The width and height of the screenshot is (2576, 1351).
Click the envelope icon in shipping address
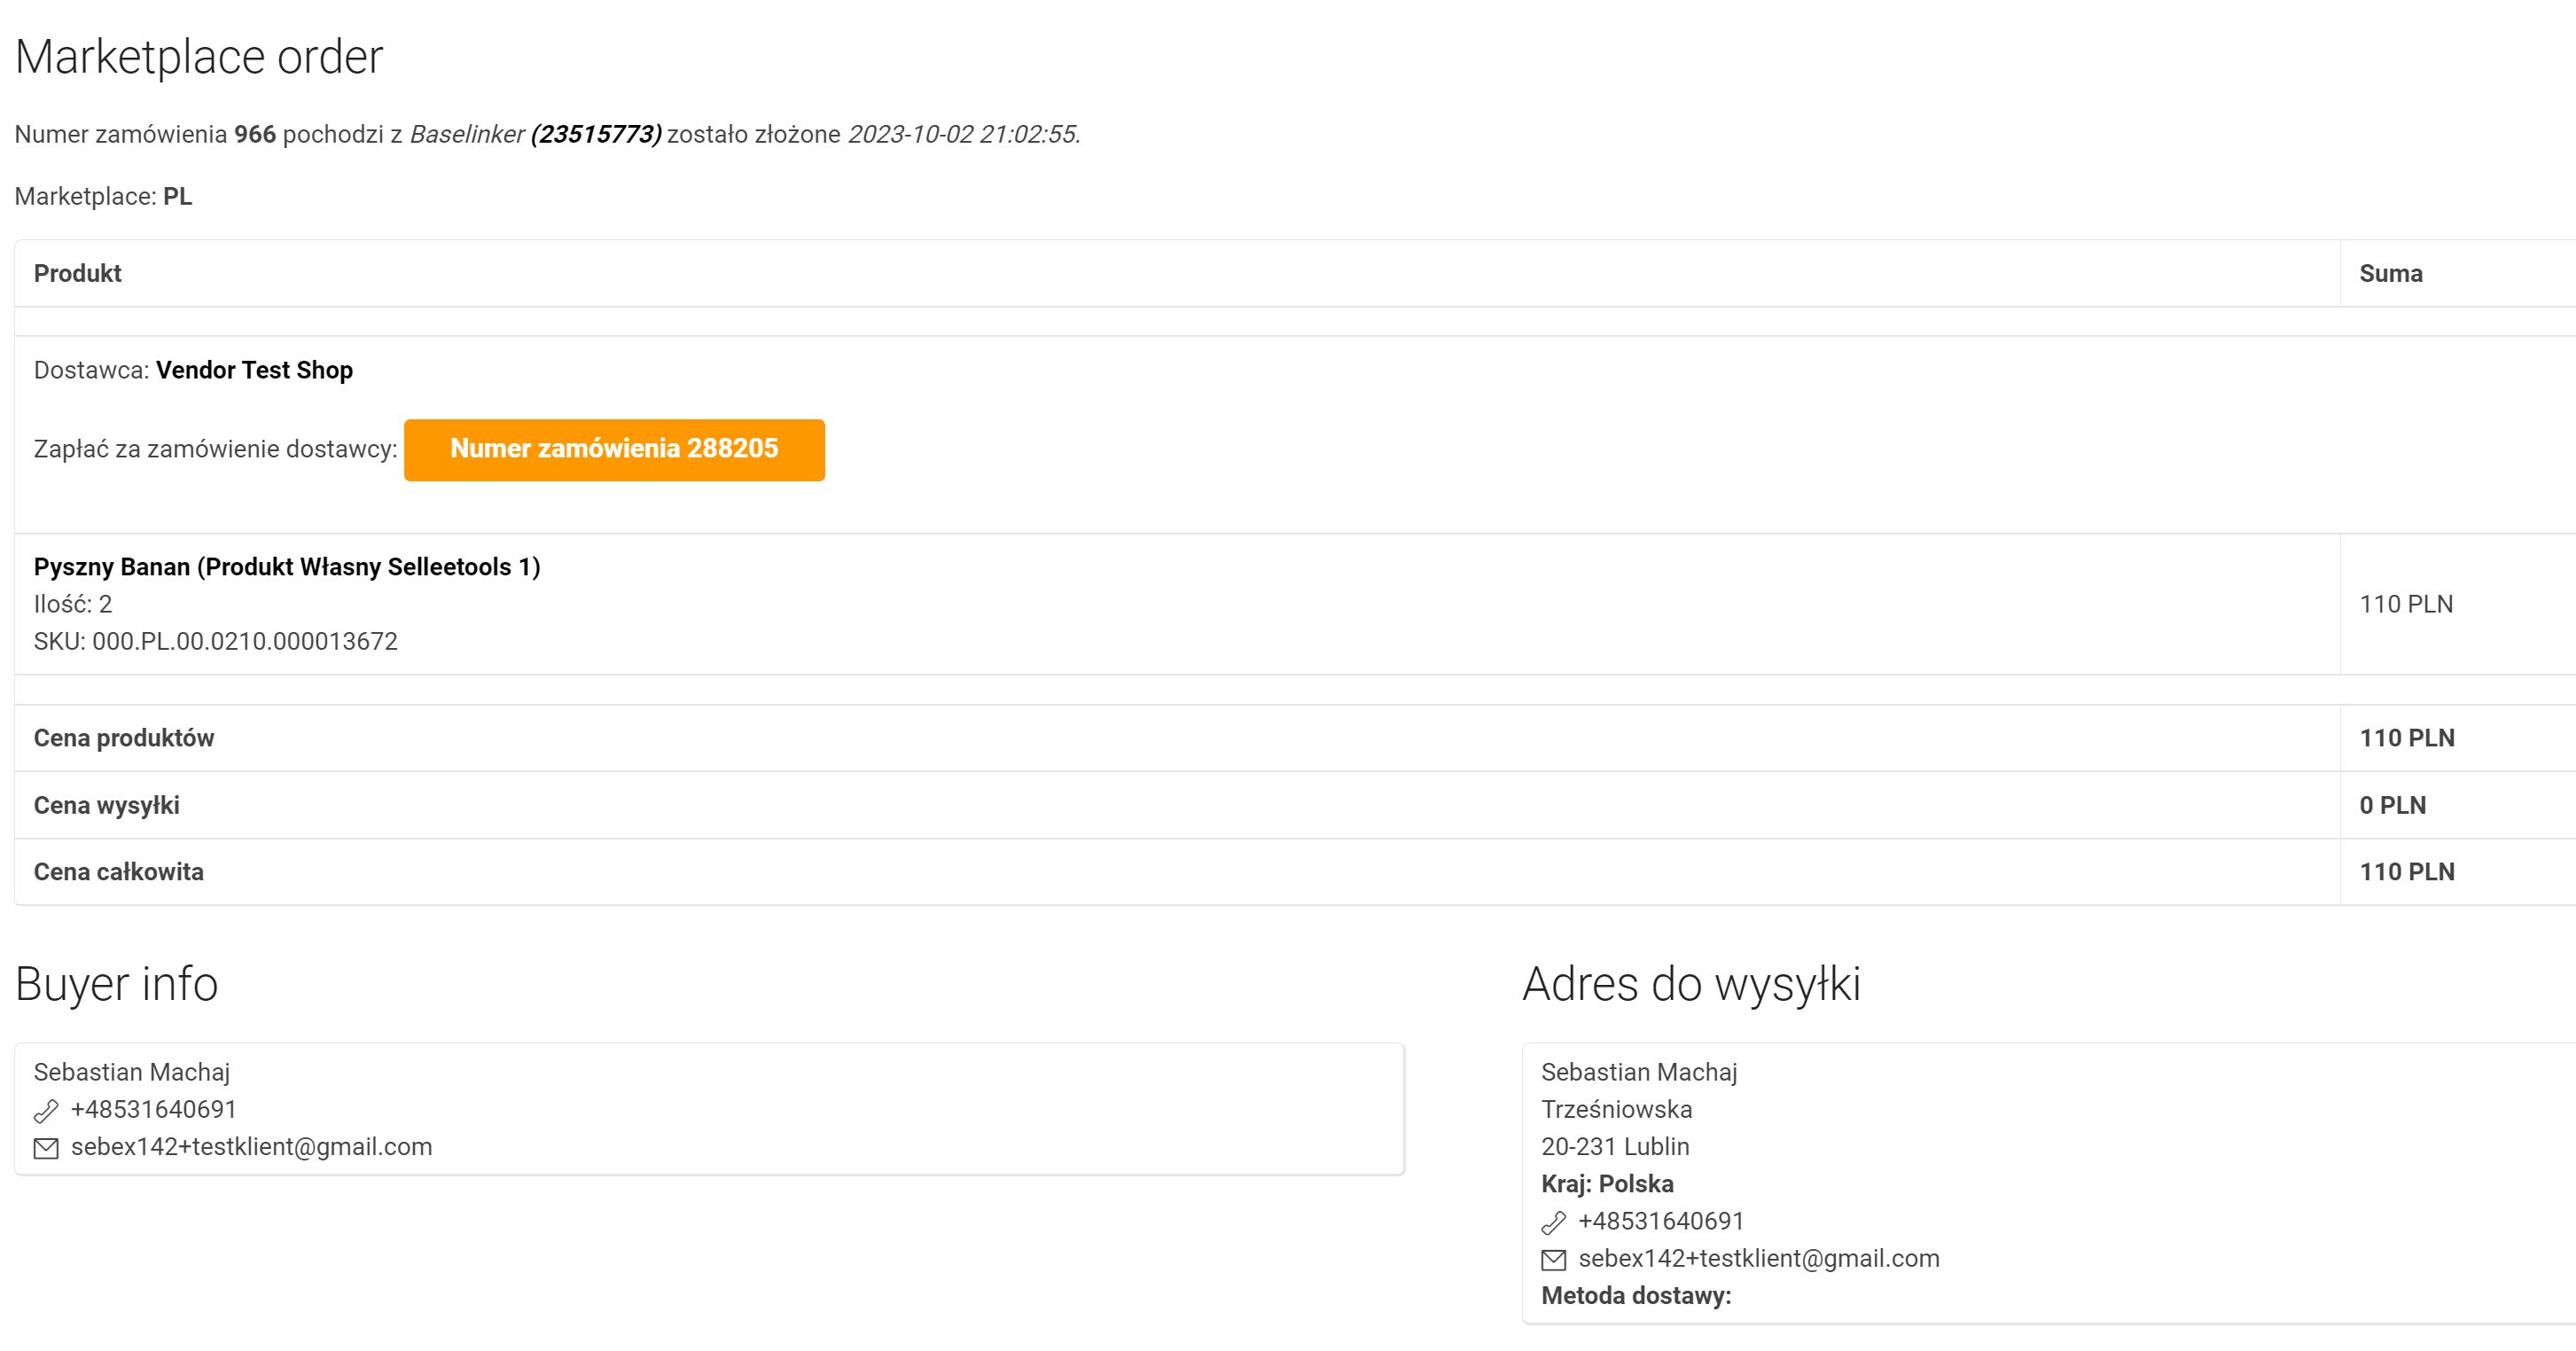(x=1553, y=1260)
